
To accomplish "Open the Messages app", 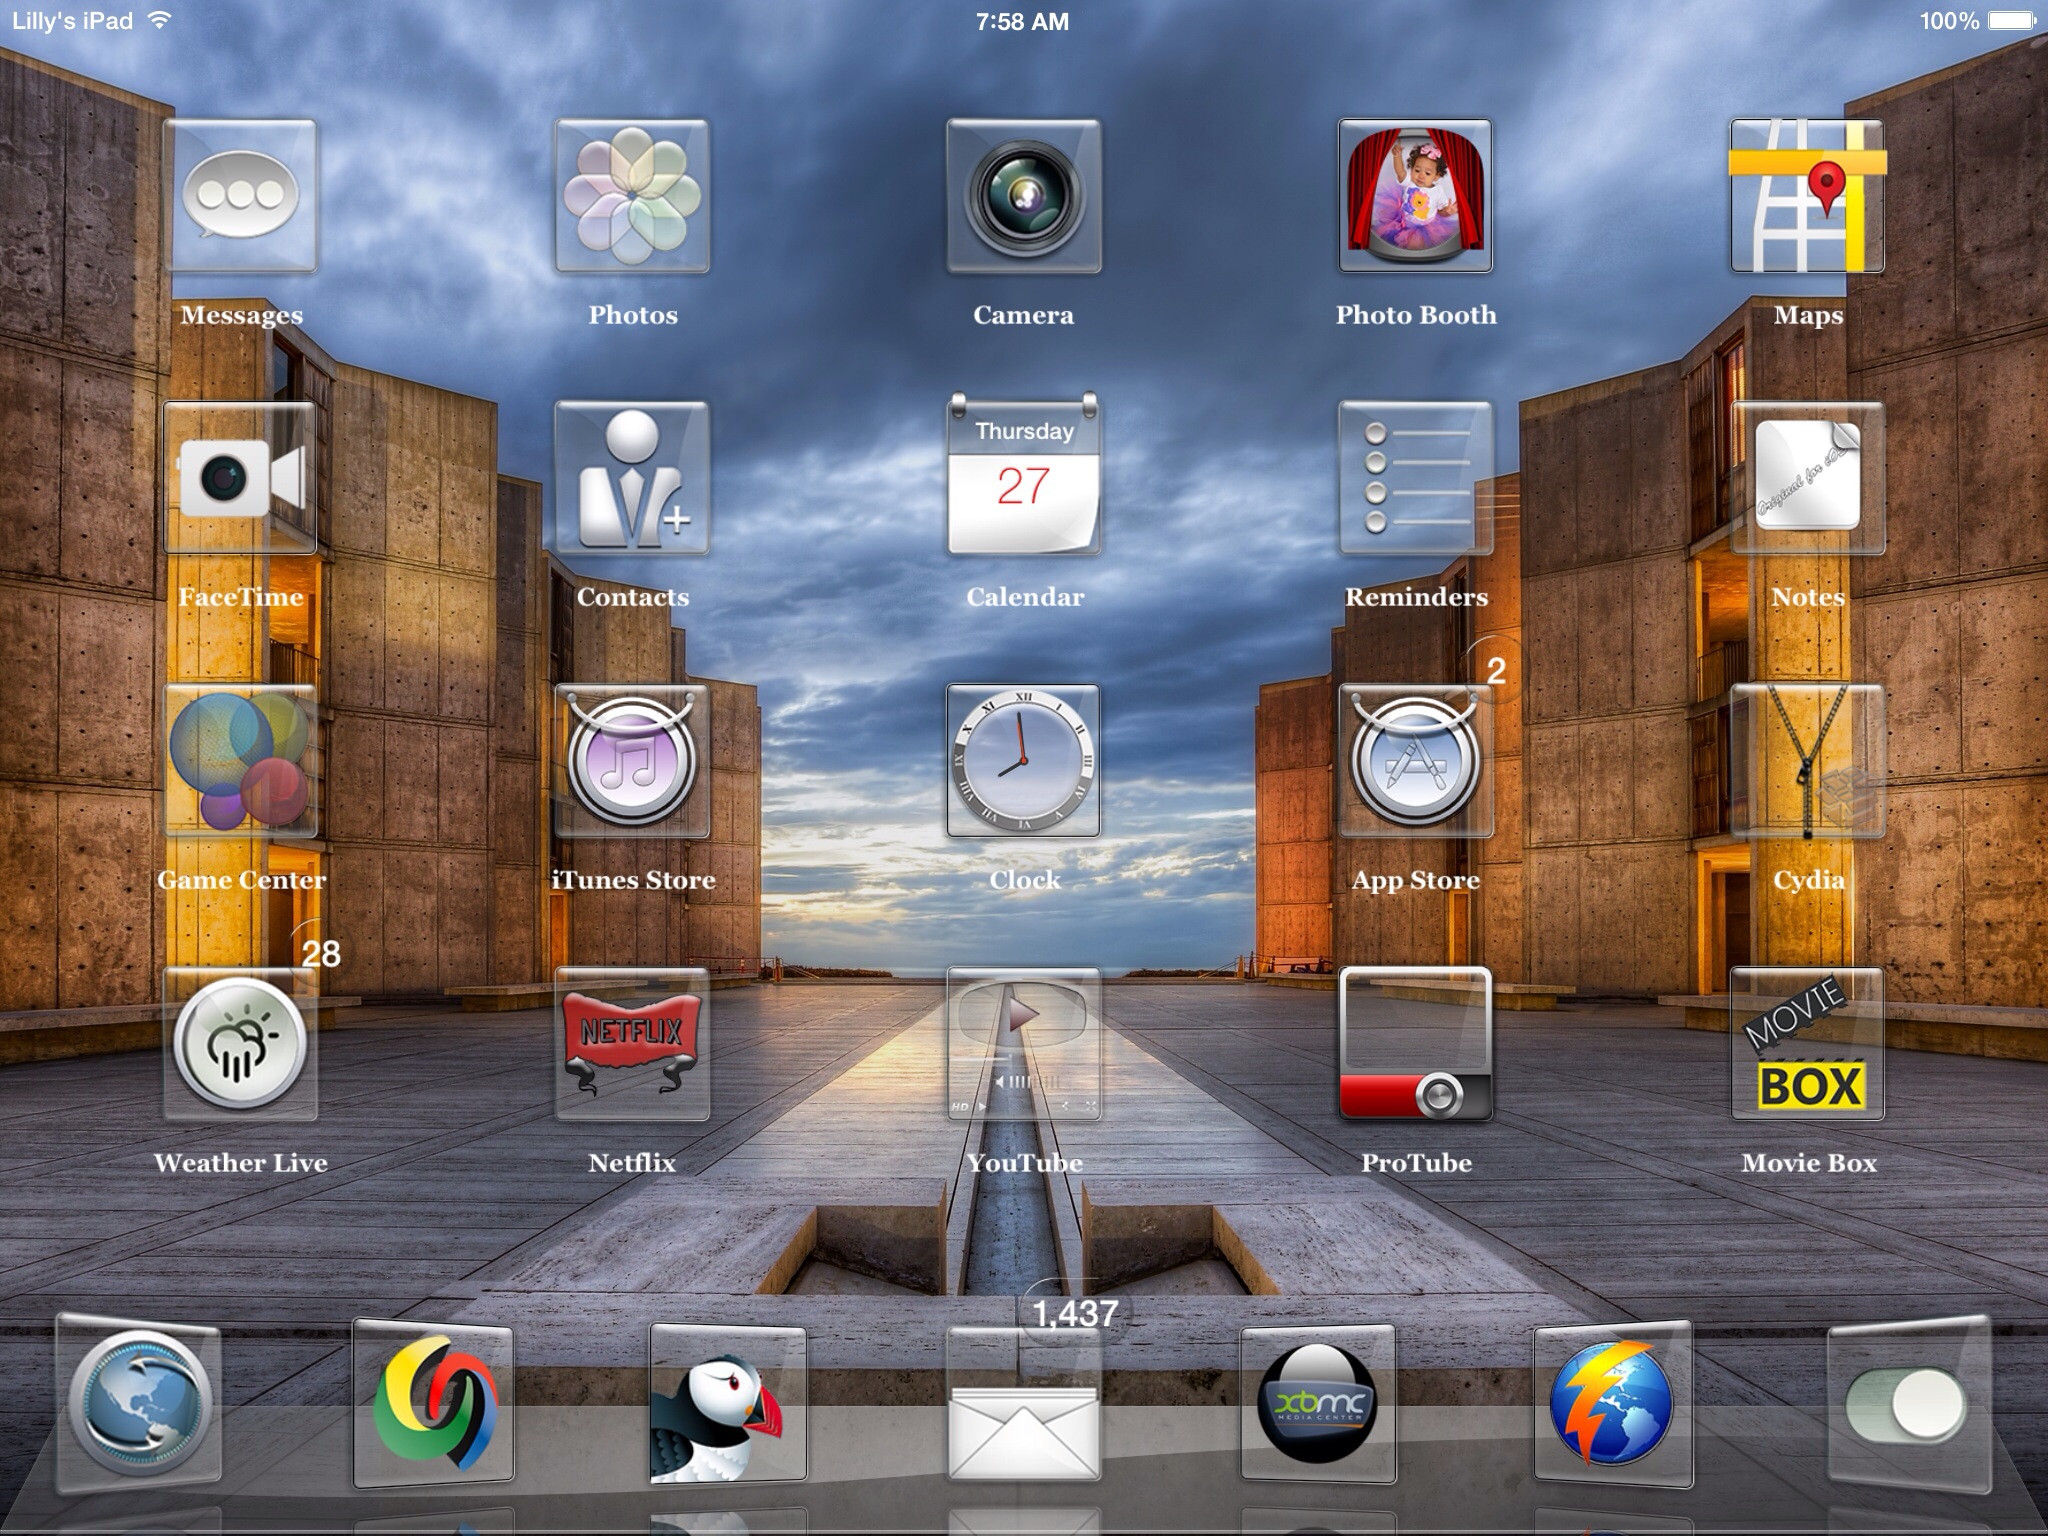I will (240, 196).
